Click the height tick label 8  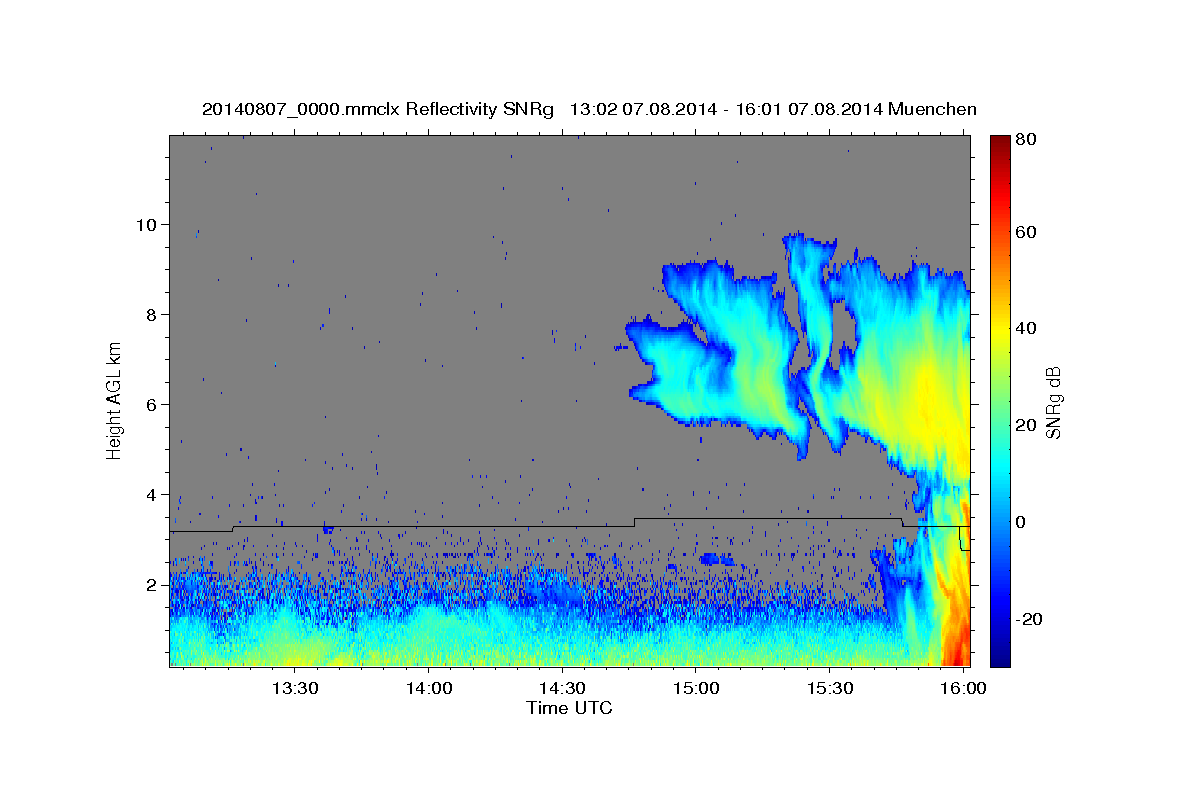coord(153,315)
